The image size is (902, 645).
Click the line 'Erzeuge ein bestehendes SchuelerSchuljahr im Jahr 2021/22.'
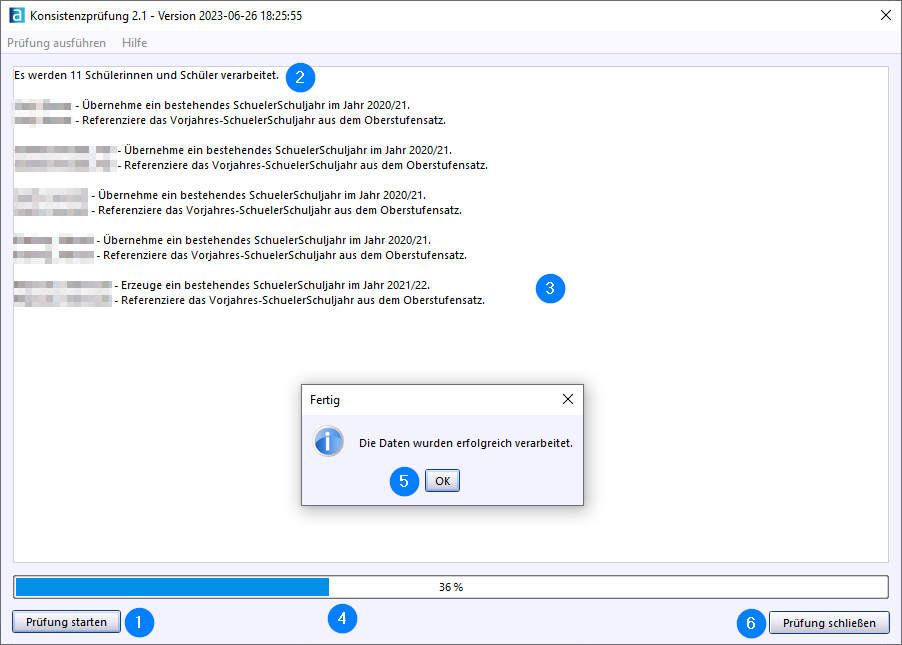point(276,285)
